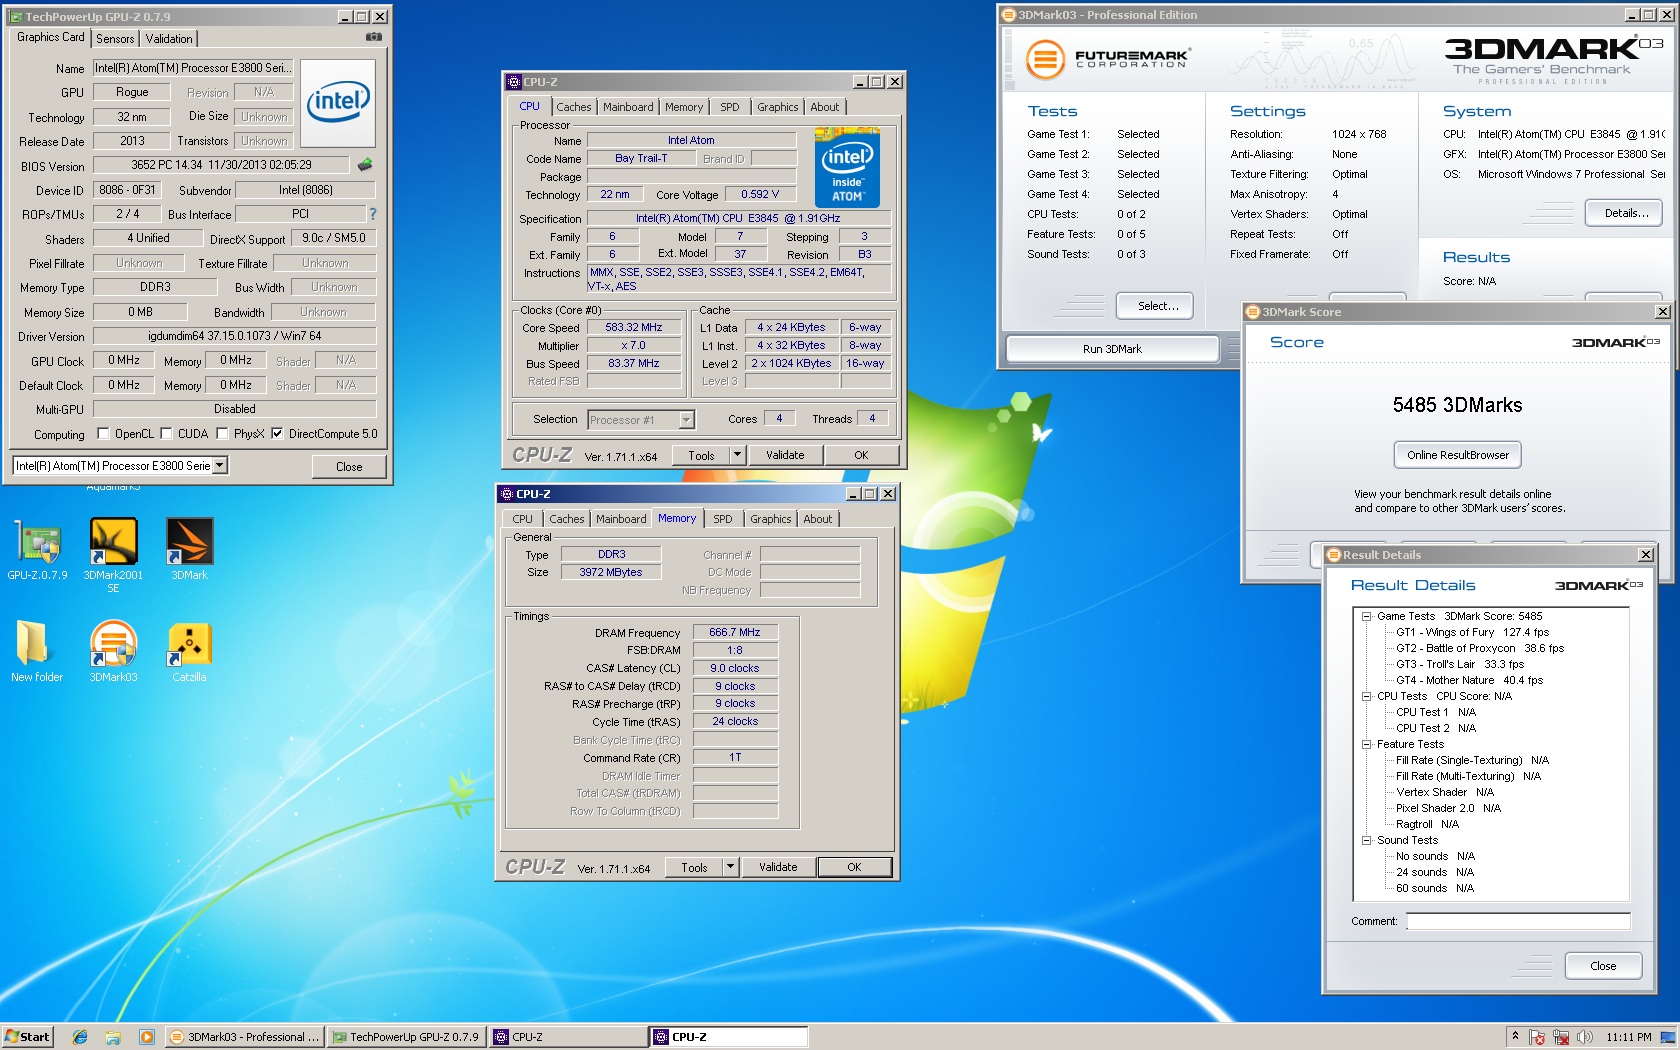1680x1050 pixels.
Task: Toggle the DirectCompute 5.0 checkbox
Action: (x=277, y=434)
